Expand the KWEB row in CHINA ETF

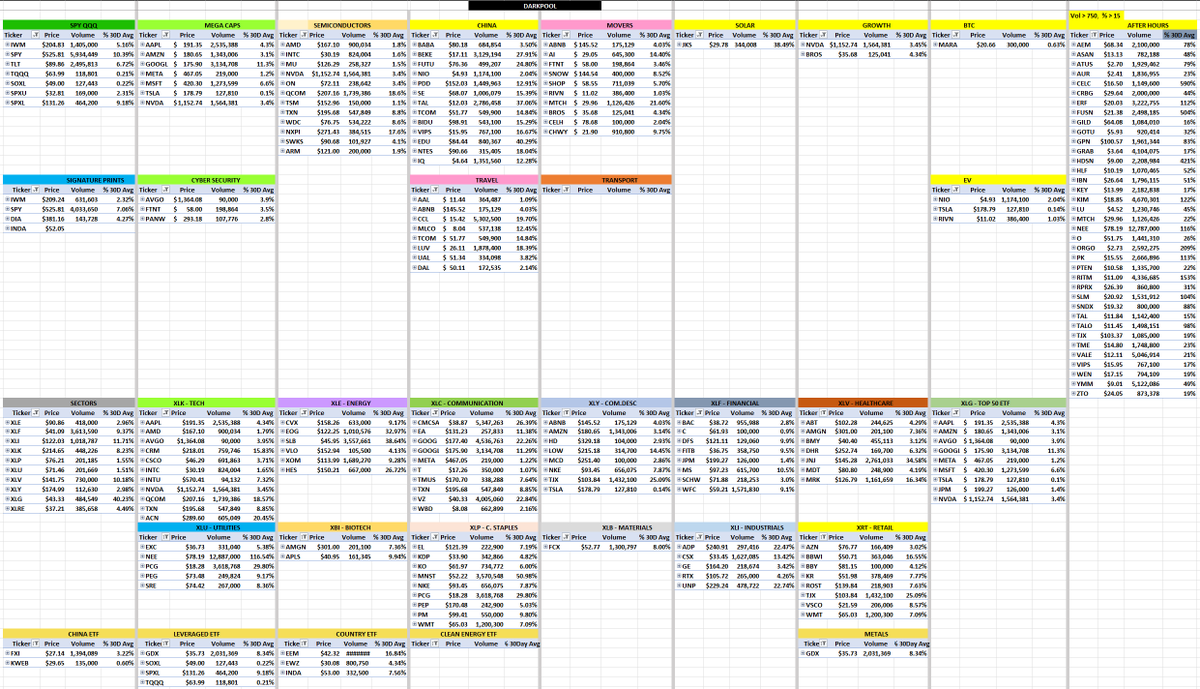tap(6, 662)
